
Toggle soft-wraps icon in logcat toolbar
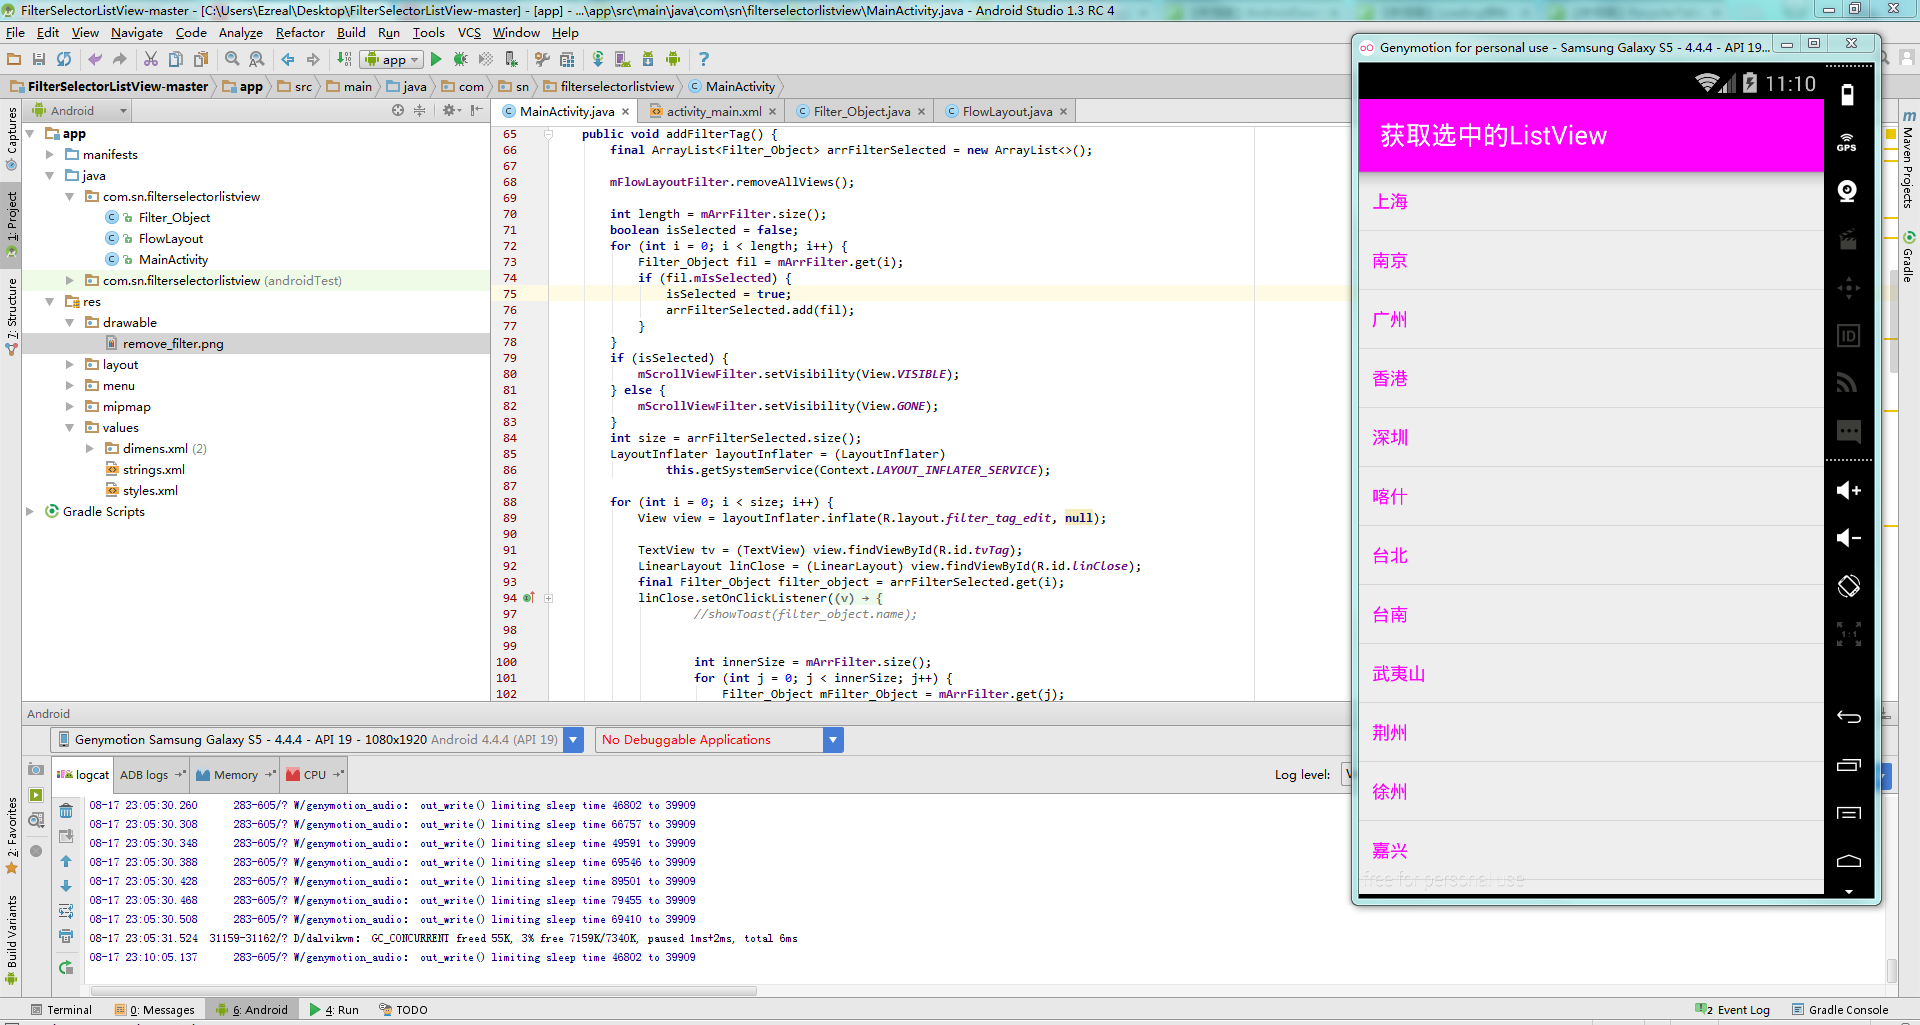click(66, 911)
